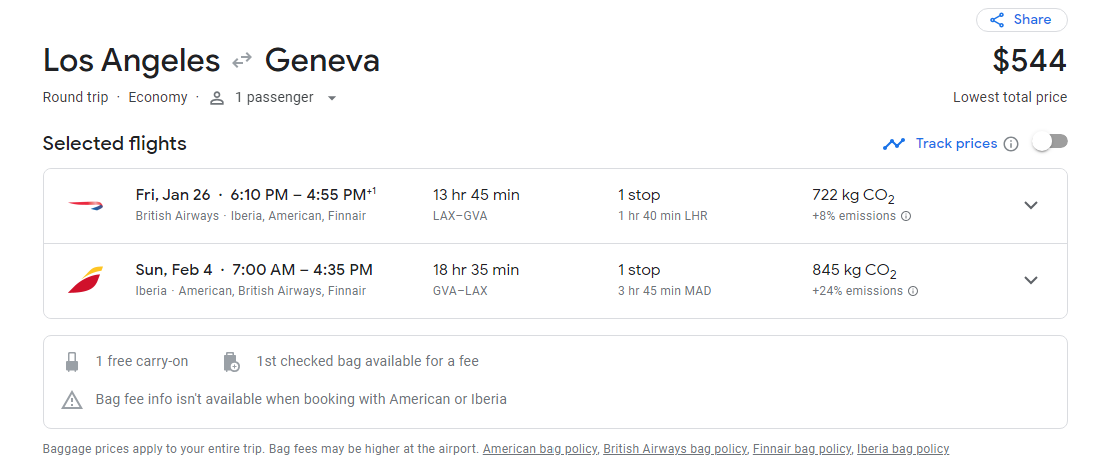Image resolution: width=1102 pixels, height=468 pixels.
Task: Click the round-trip swap arrows icon
Action: click(x=242, y=61)
